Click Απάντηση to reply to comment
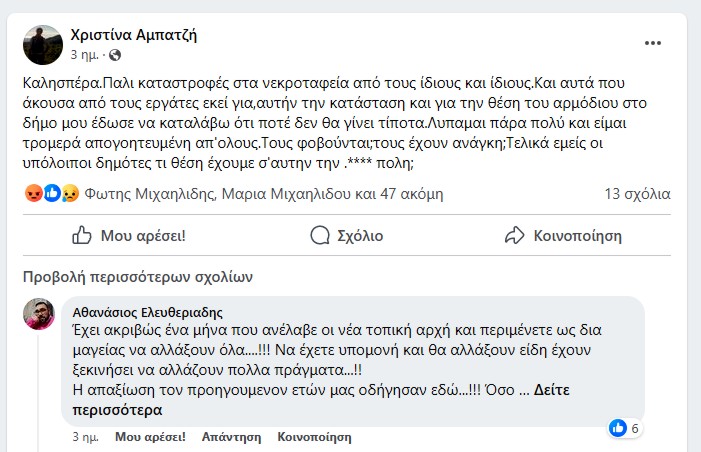This screenshot has height=452, width=701. 231,437
